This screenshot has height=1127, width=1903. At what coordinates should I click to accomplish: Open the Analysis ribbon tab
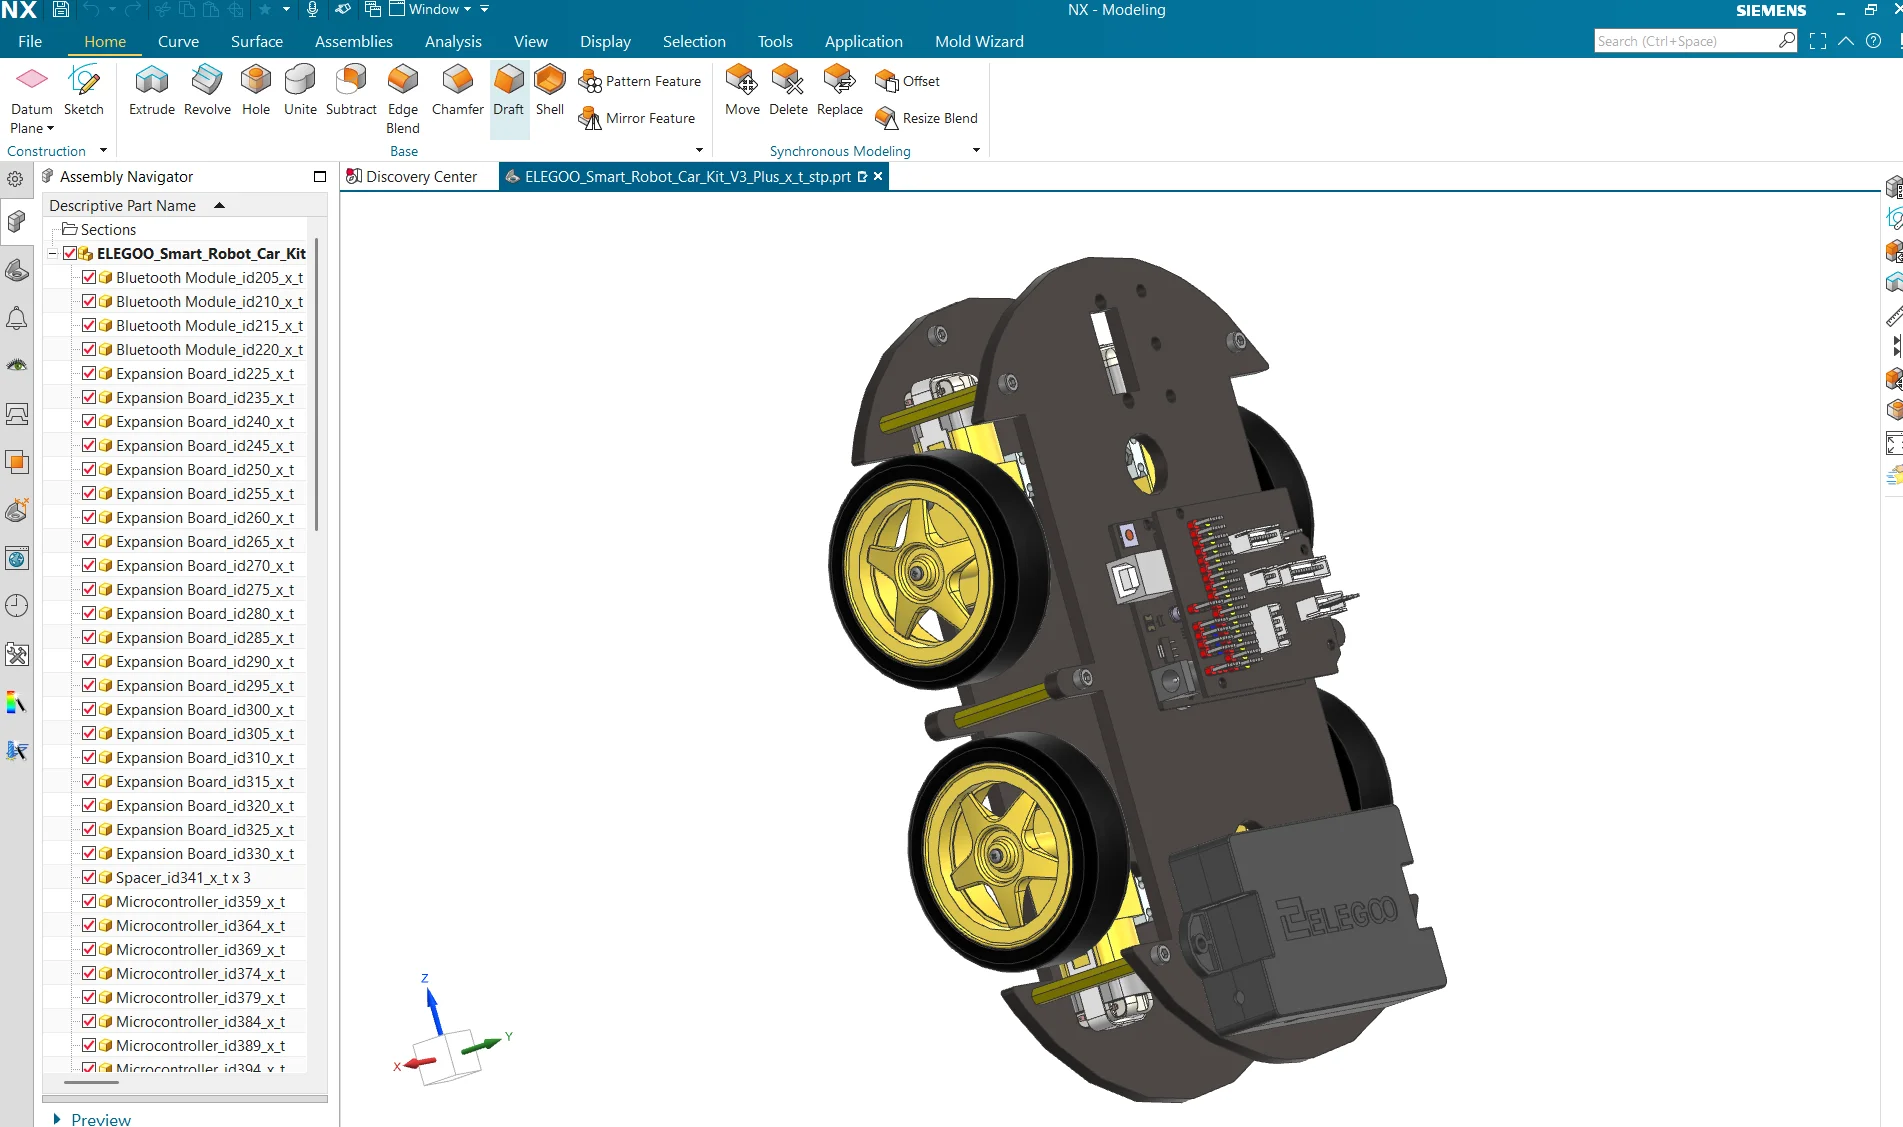coord(453,41)
